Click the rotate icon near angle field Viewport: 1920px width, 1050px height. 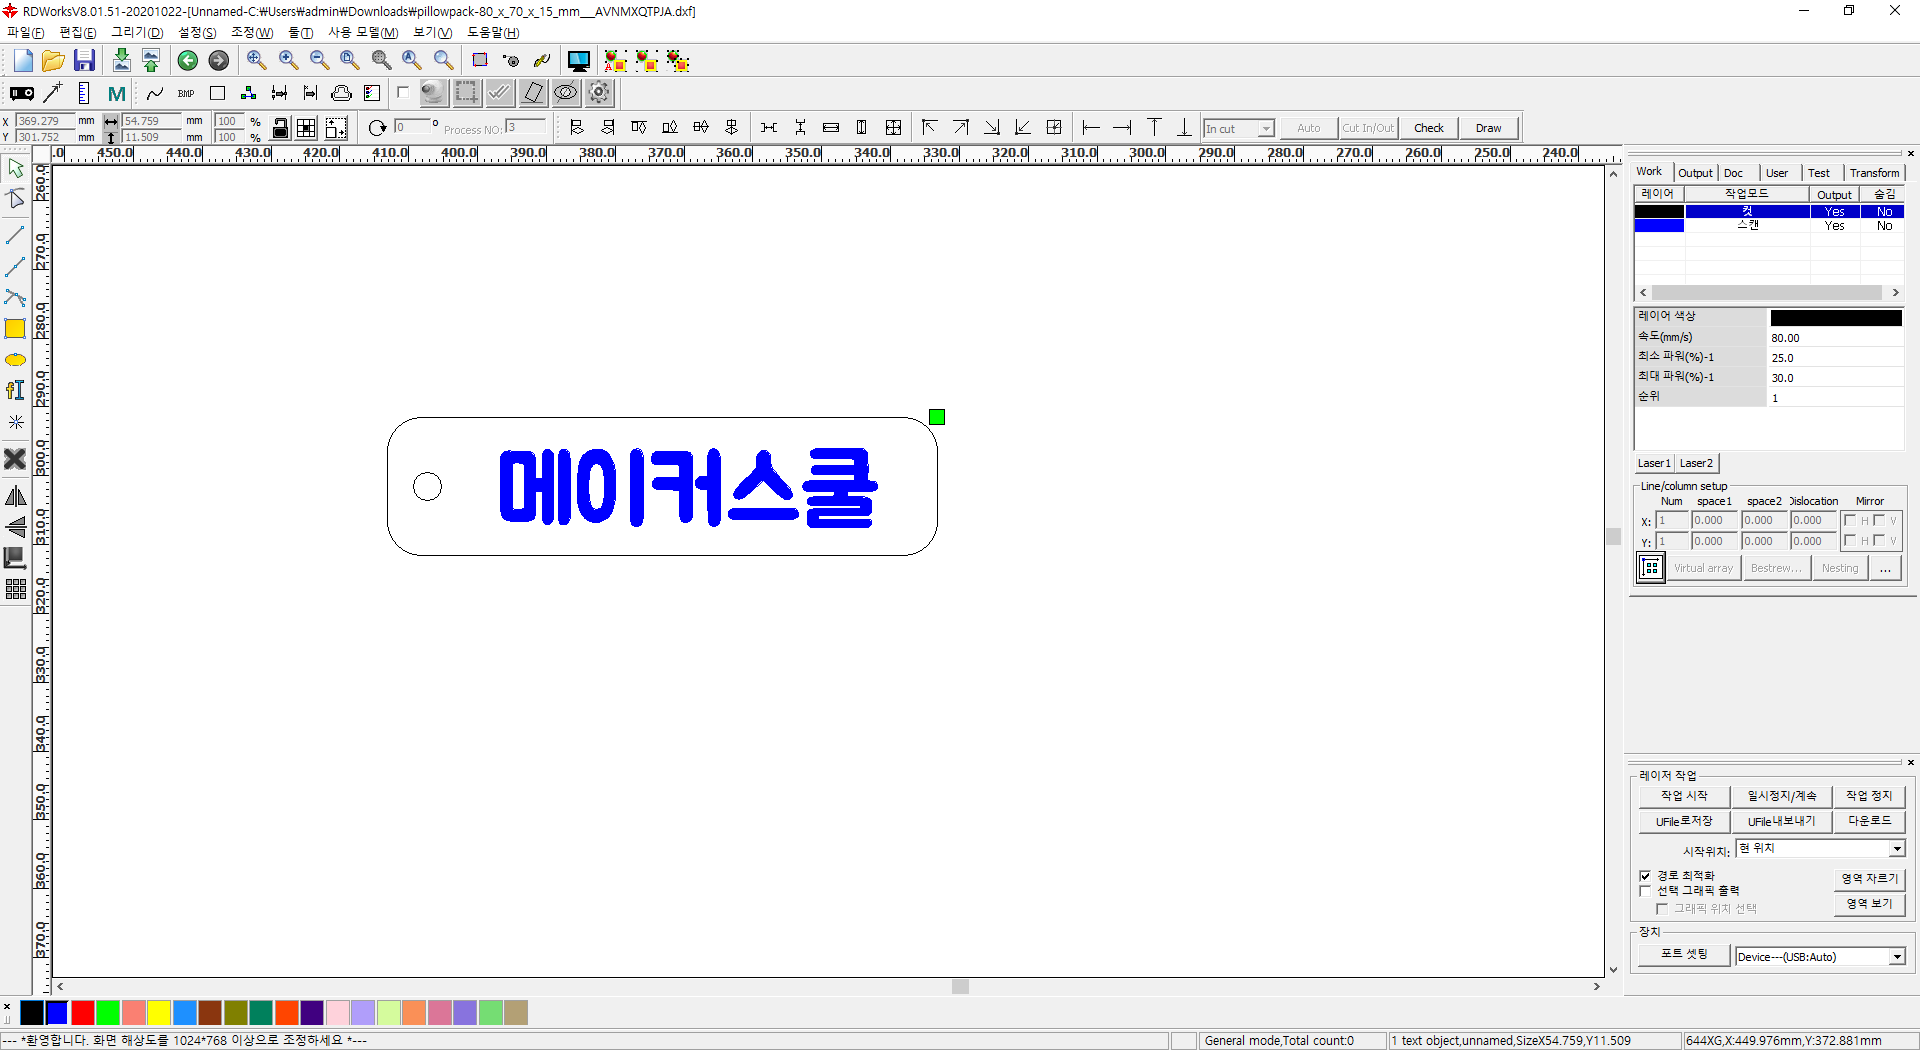pos(377,128)
